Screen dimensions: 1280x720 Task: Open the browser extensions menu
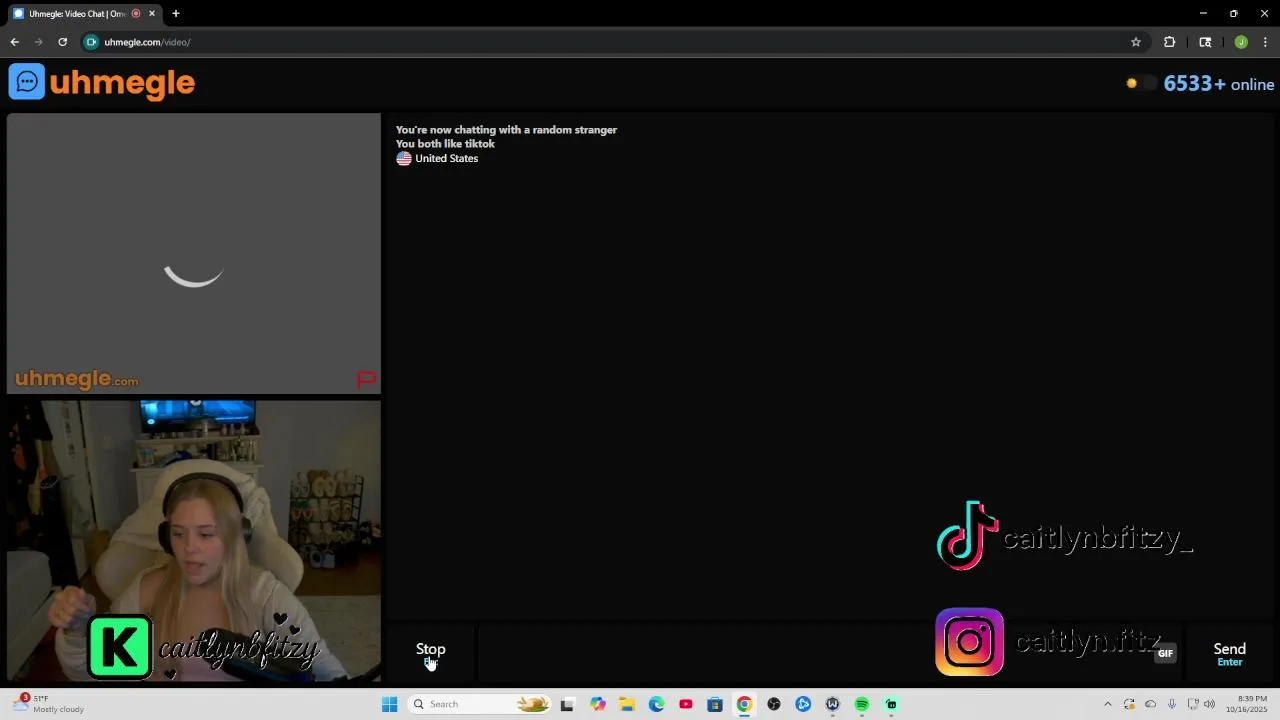(x=1169, y=42)
